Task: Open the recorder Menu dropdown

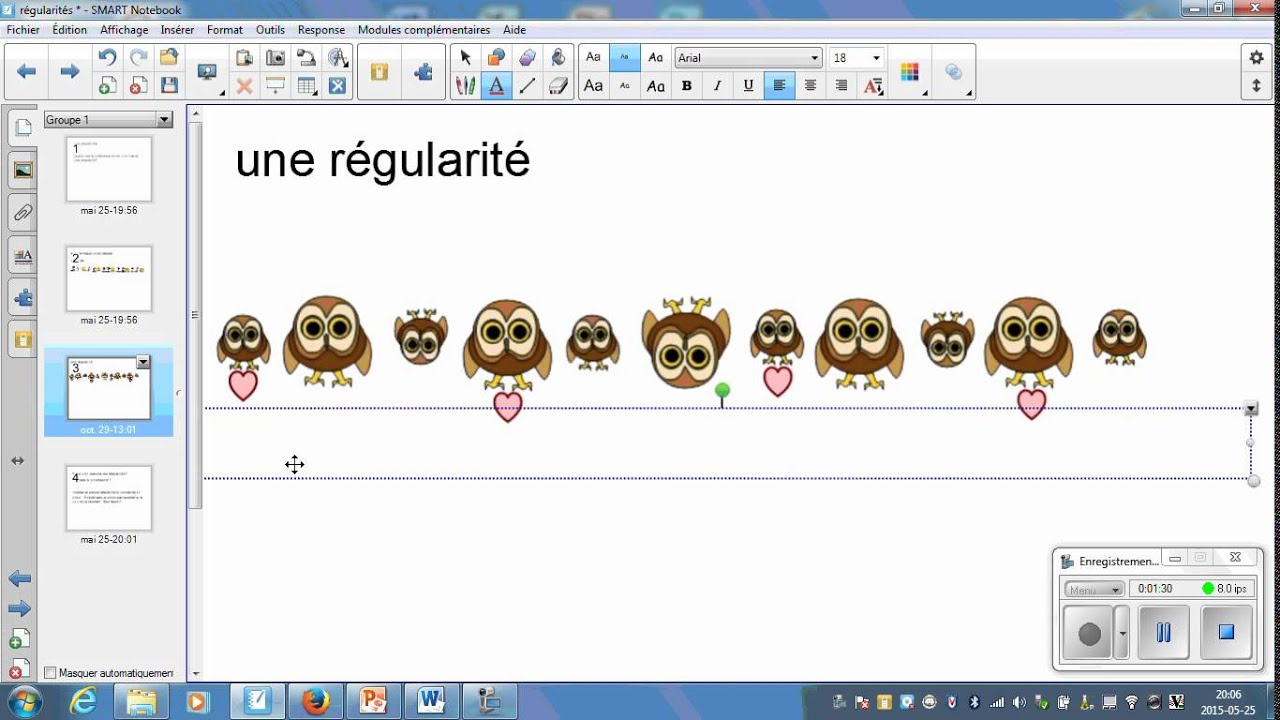Action: tap(1094, 589)
